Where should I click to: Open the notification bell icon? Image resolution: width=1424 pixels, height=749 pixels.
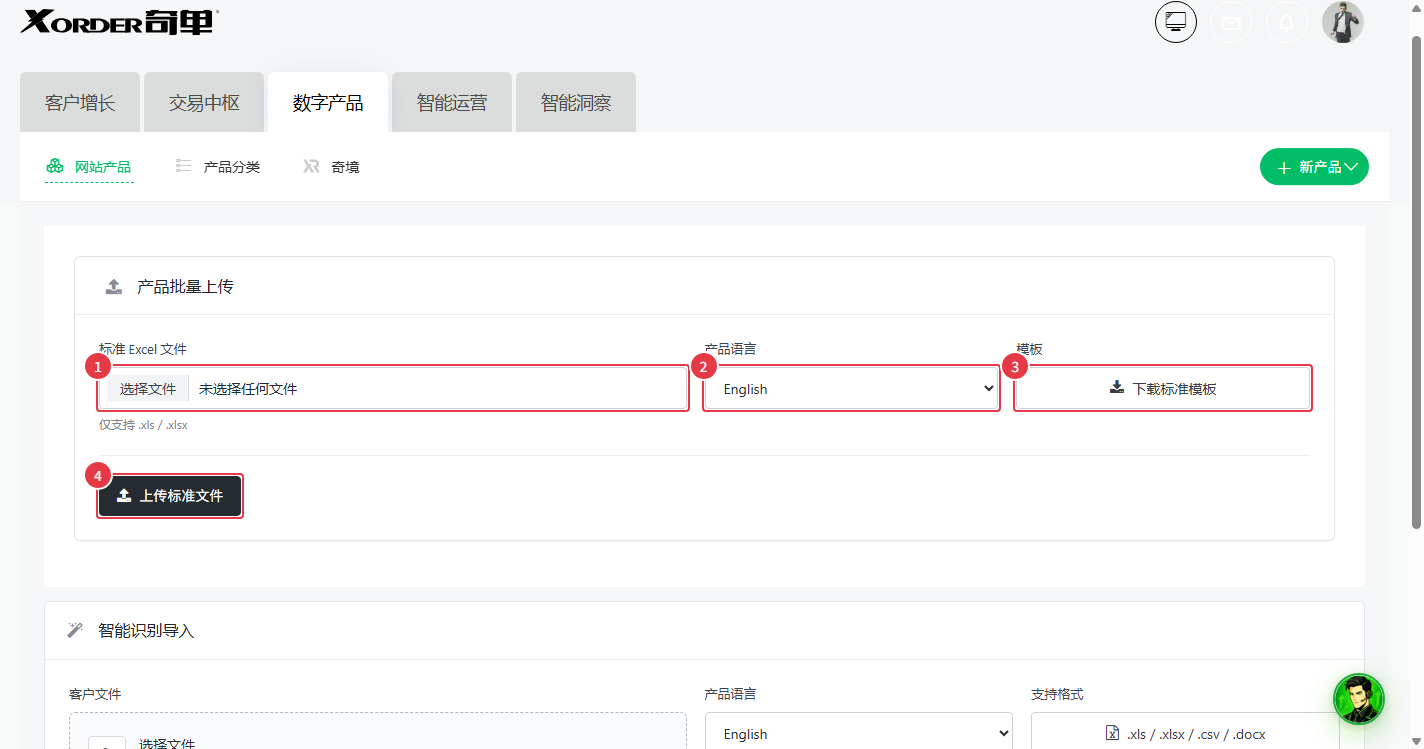click(1287, 22)
